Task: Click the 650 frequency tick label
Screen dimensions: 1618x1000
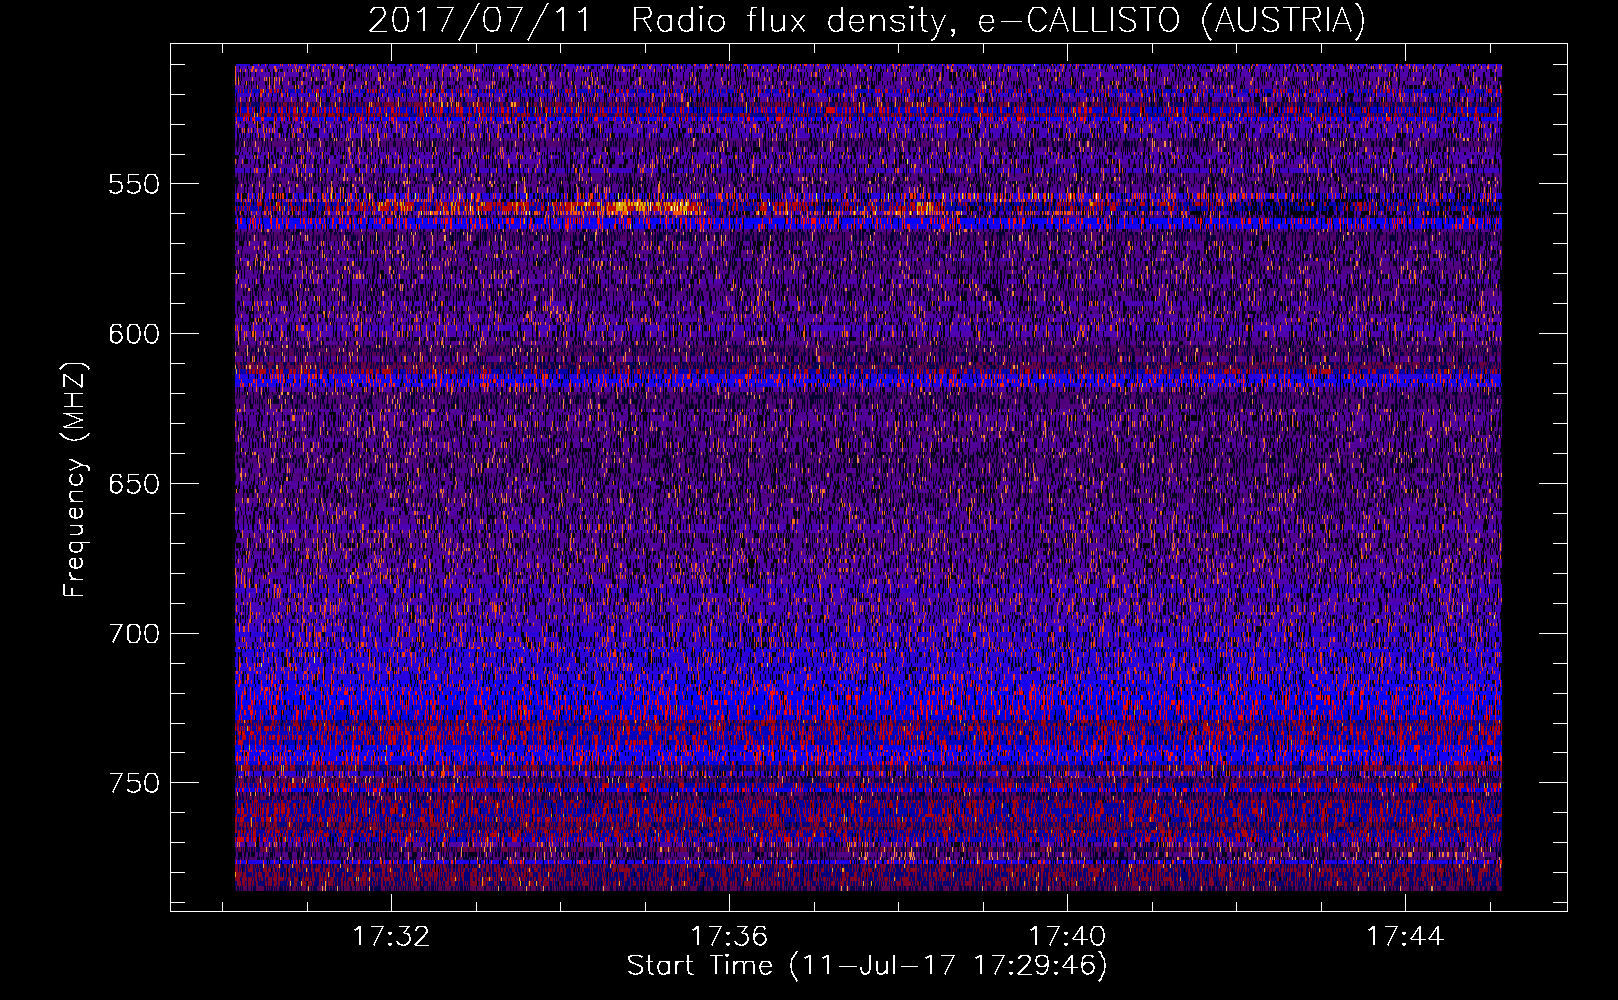Action: [x=134, y=484]
